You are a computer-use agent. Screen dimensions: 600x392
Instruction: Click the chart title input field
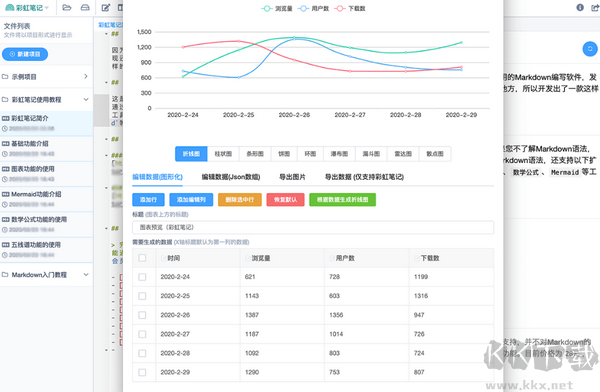click(313, 227)
